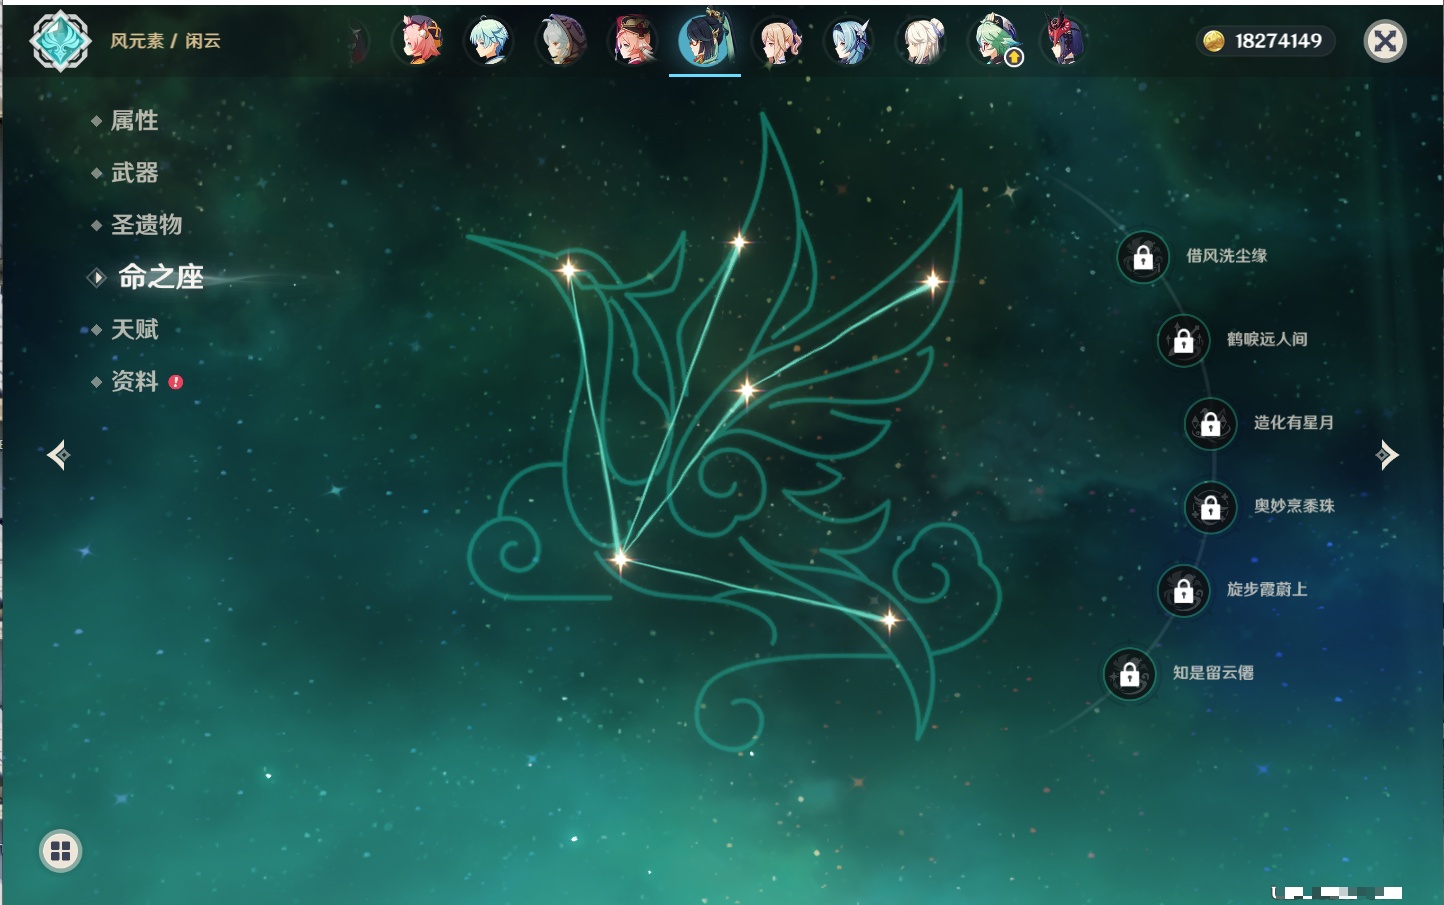This screenshot has width=1444, height=905.
Task: Select the blonde-haired character avatar
Action: tap(778, 41)
